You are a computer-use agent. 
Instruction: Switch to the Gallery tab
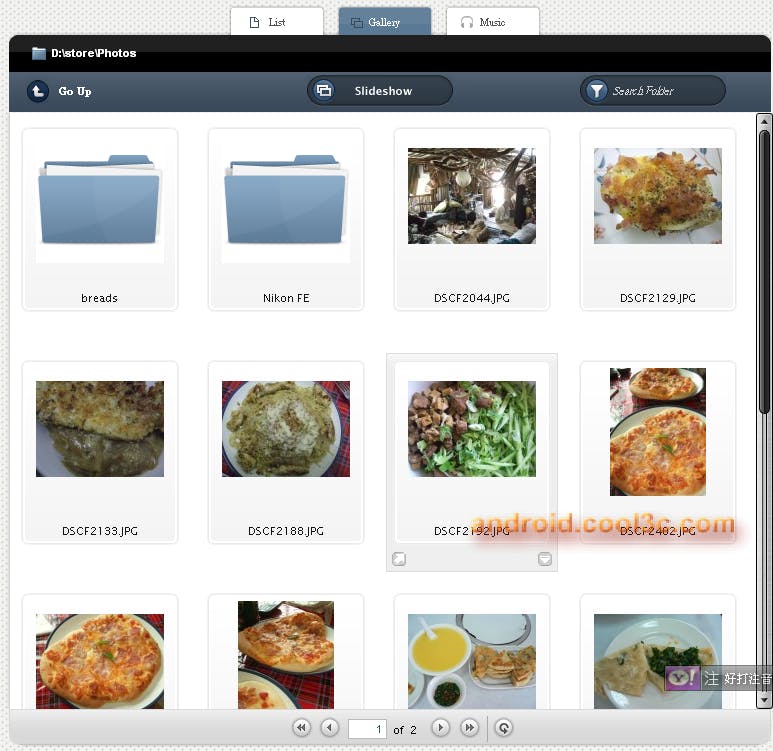tap(385, 22)
